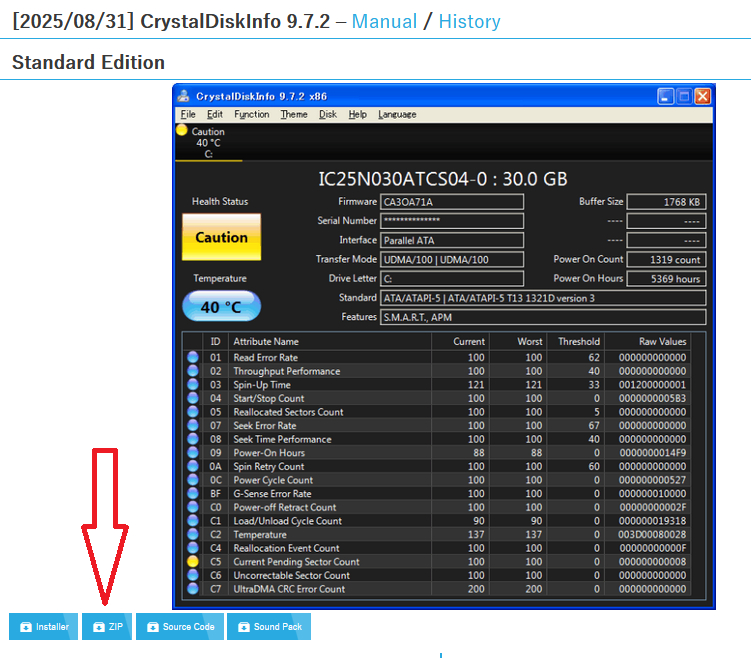751x658 pixels.
Task: Open the Language menu
Action: [x=397, y=114]
